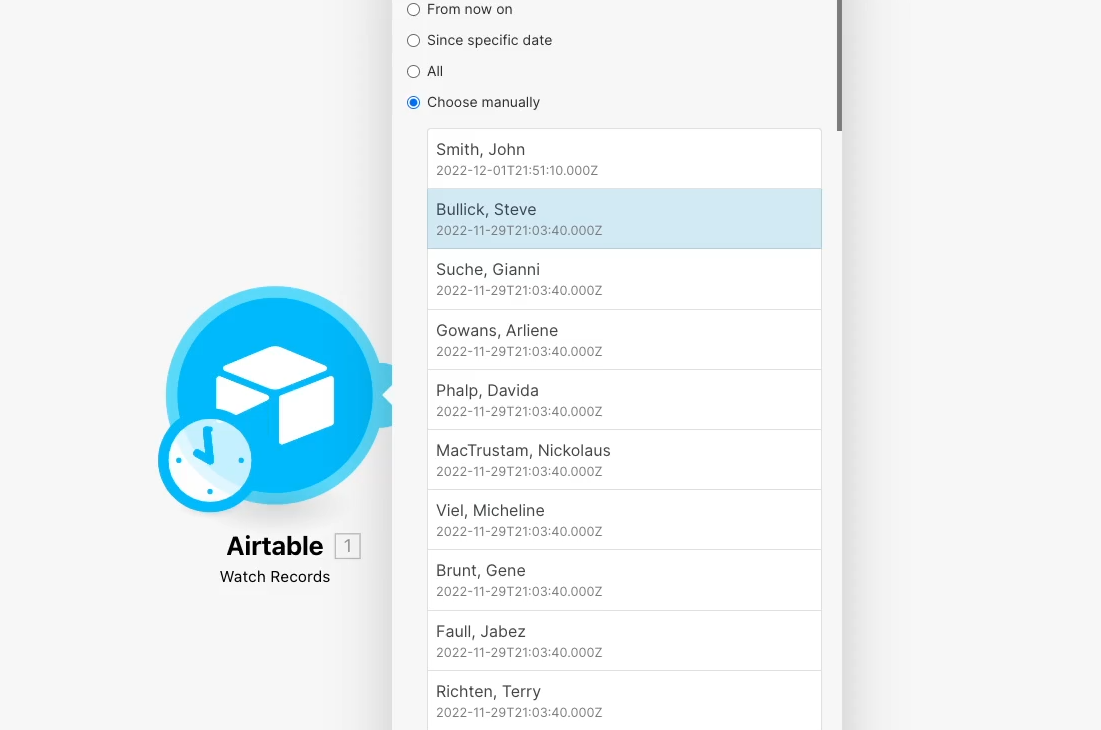
Task: Select the 'MacTrustam, Nickolaus' record
Action: (624, 460)
